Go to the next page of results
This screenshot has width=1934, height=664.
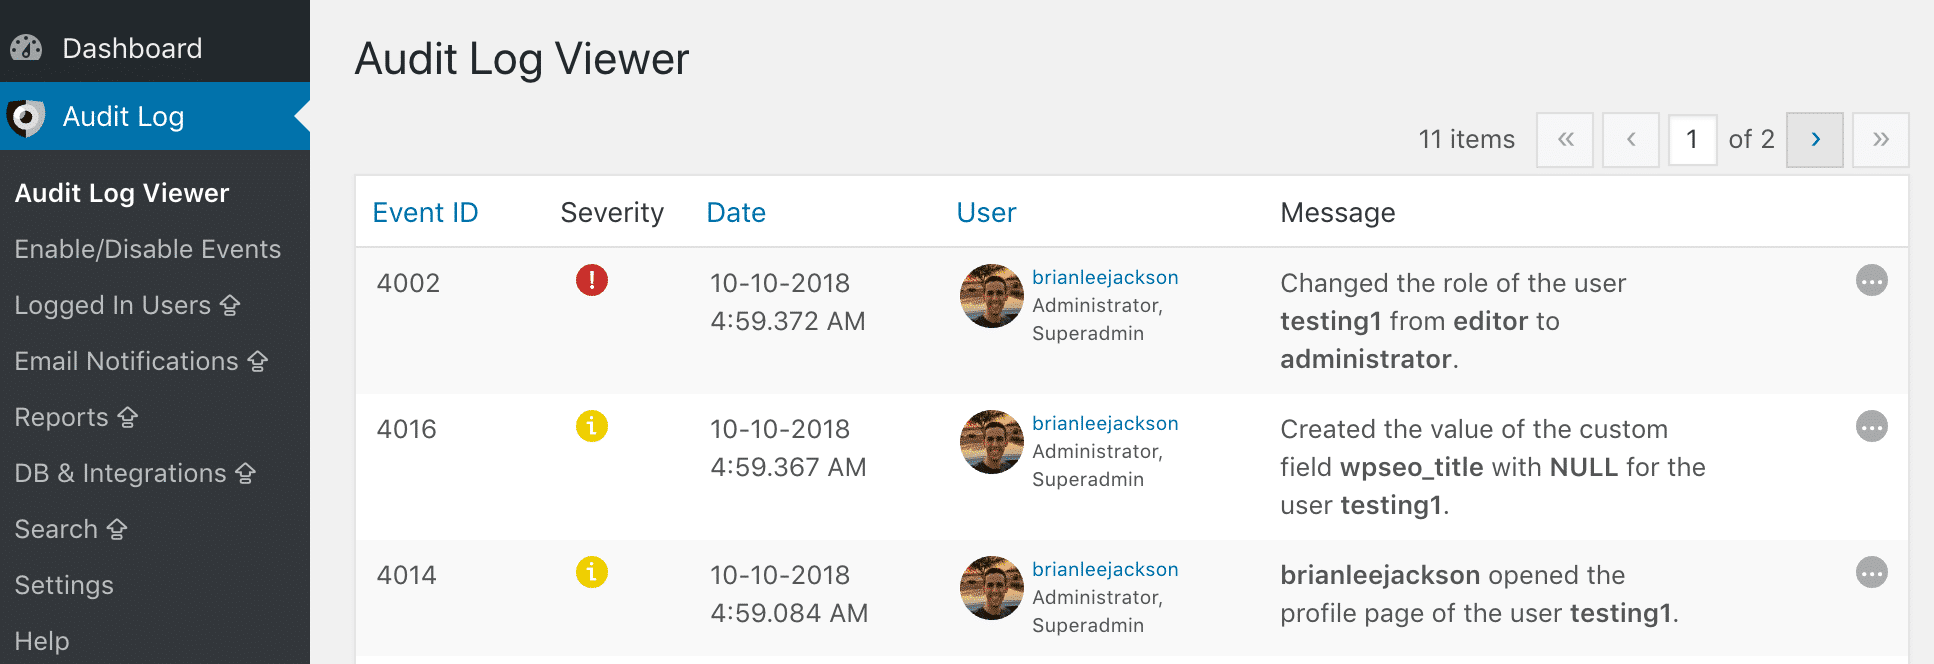click(1814, 140)
